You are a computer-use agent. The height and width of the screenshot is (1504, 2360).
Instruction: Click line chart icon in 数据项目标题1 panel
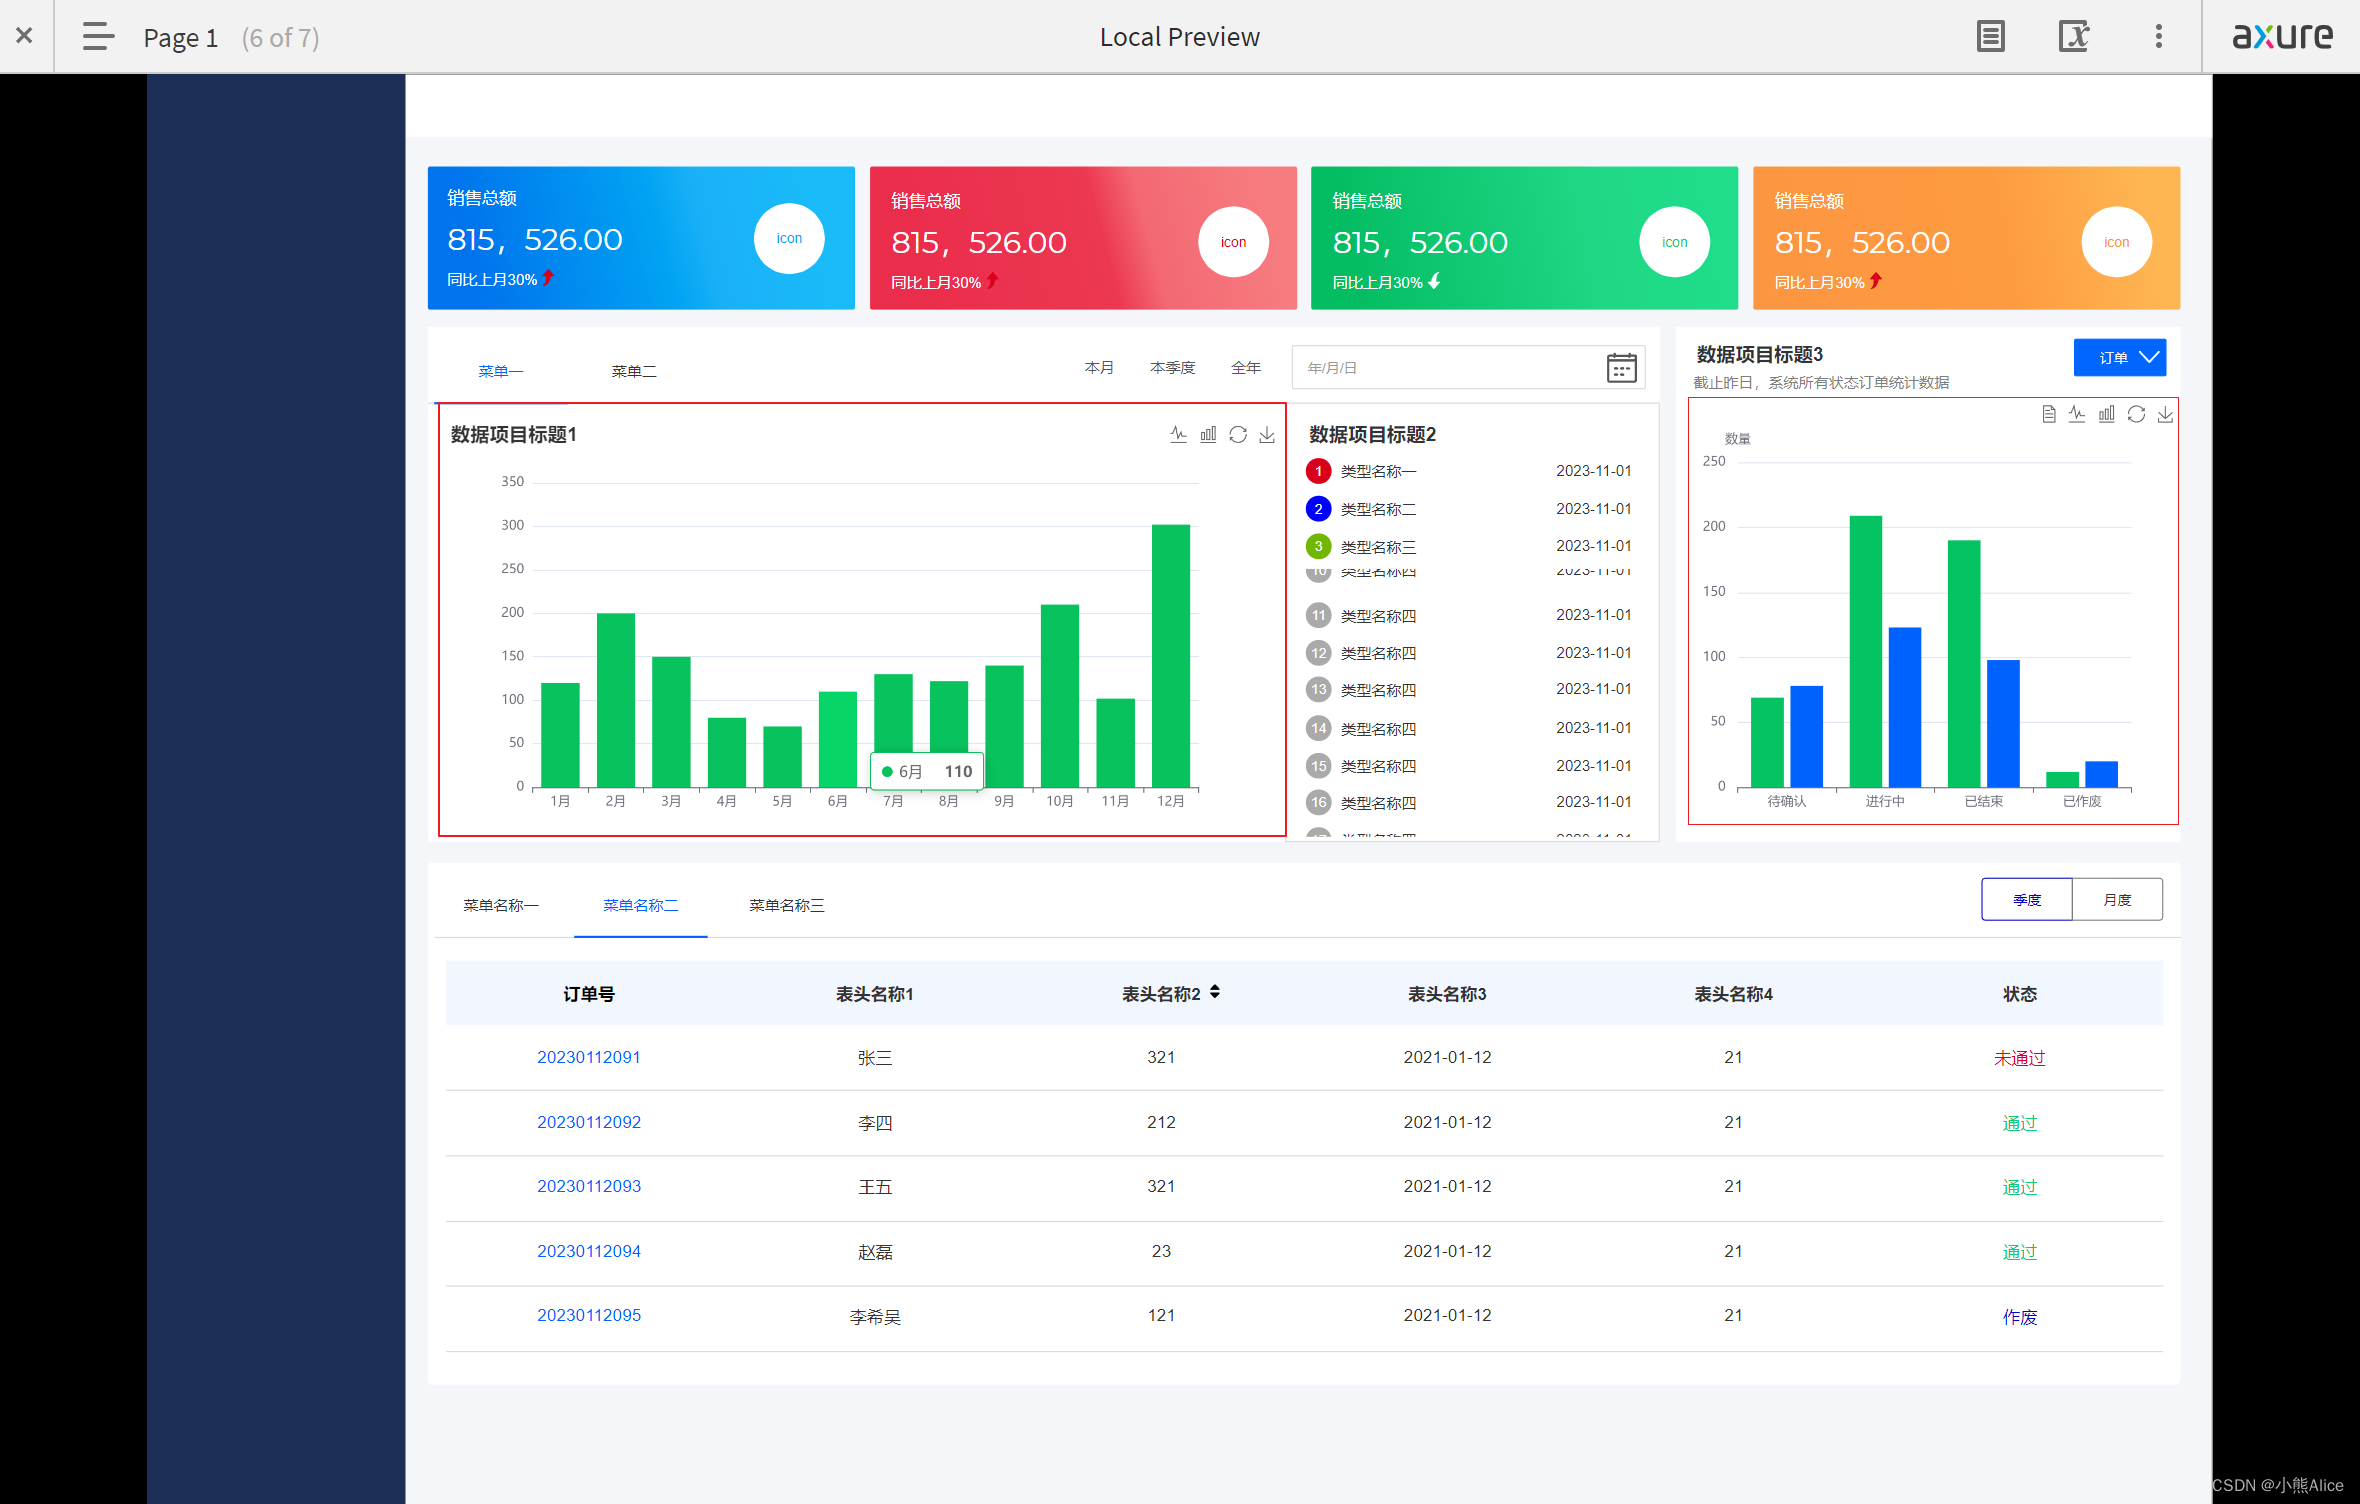[x=1178, y=434]
